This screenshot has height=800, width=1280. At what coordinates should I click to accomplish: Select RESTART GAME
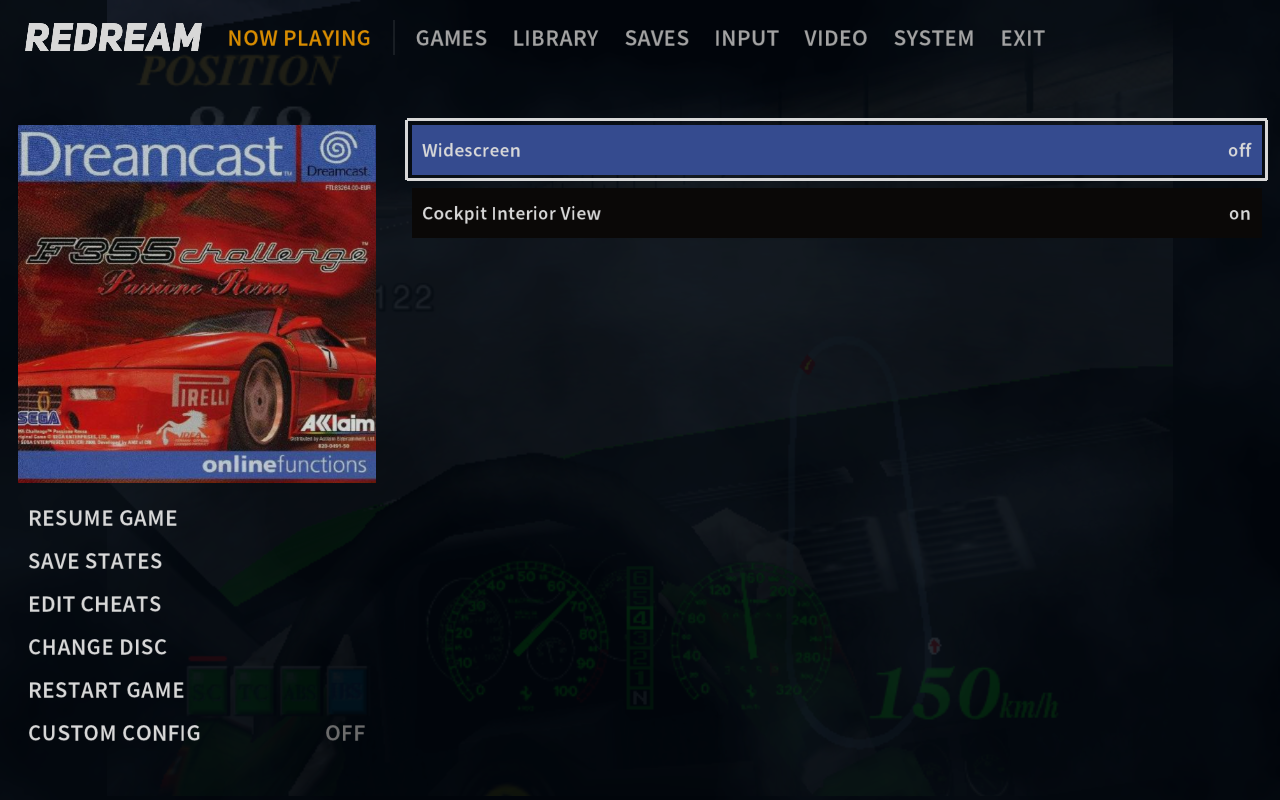pyautogui.click(x=106, y=690)
